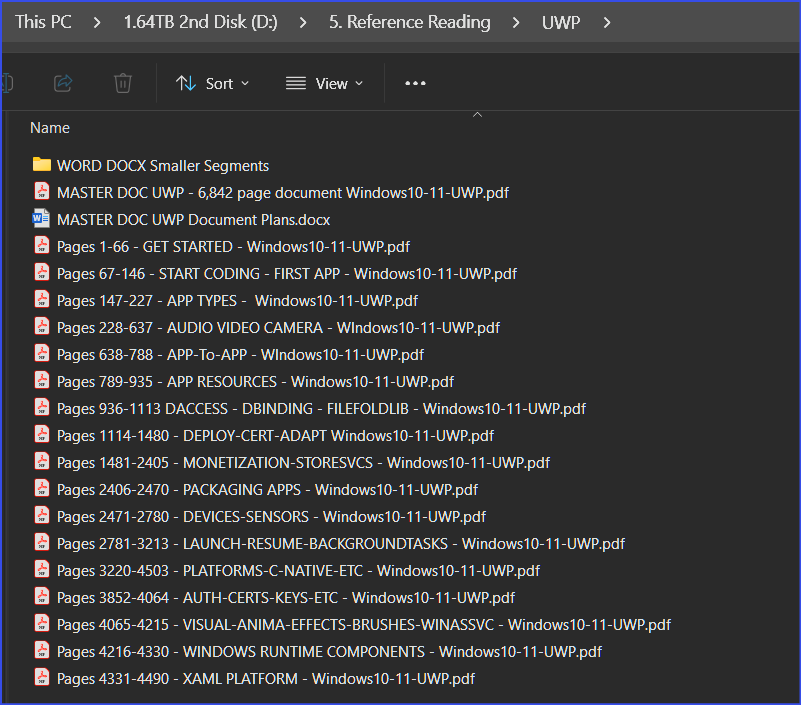Click 'This PC' in the breadcrumb
The width and height of the screenshot is (801, 705).
43,22
